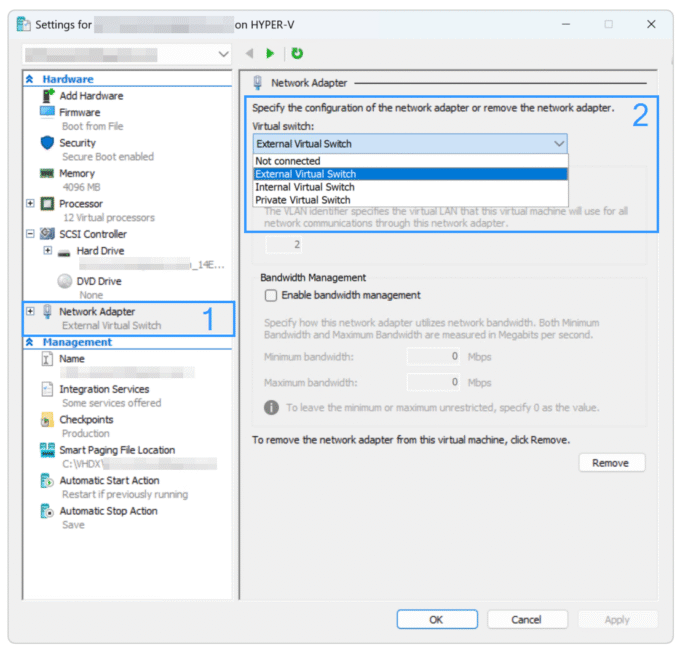Expand the Network Adapter tree node

point(30,311)
